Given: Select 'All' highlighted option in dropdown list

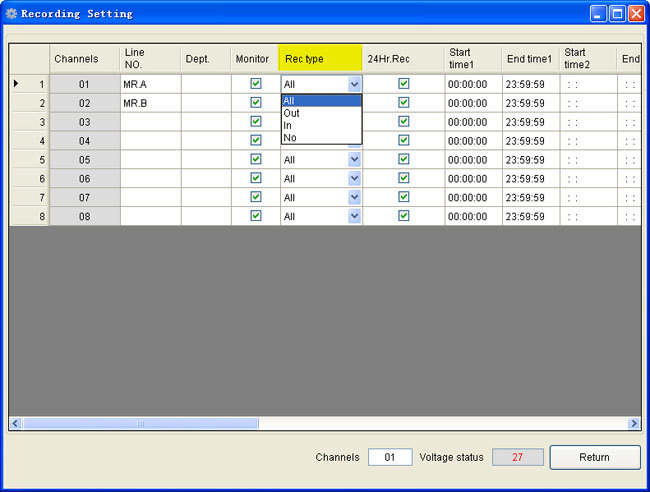Looking at the screenshot, I should tap(320, 101).
